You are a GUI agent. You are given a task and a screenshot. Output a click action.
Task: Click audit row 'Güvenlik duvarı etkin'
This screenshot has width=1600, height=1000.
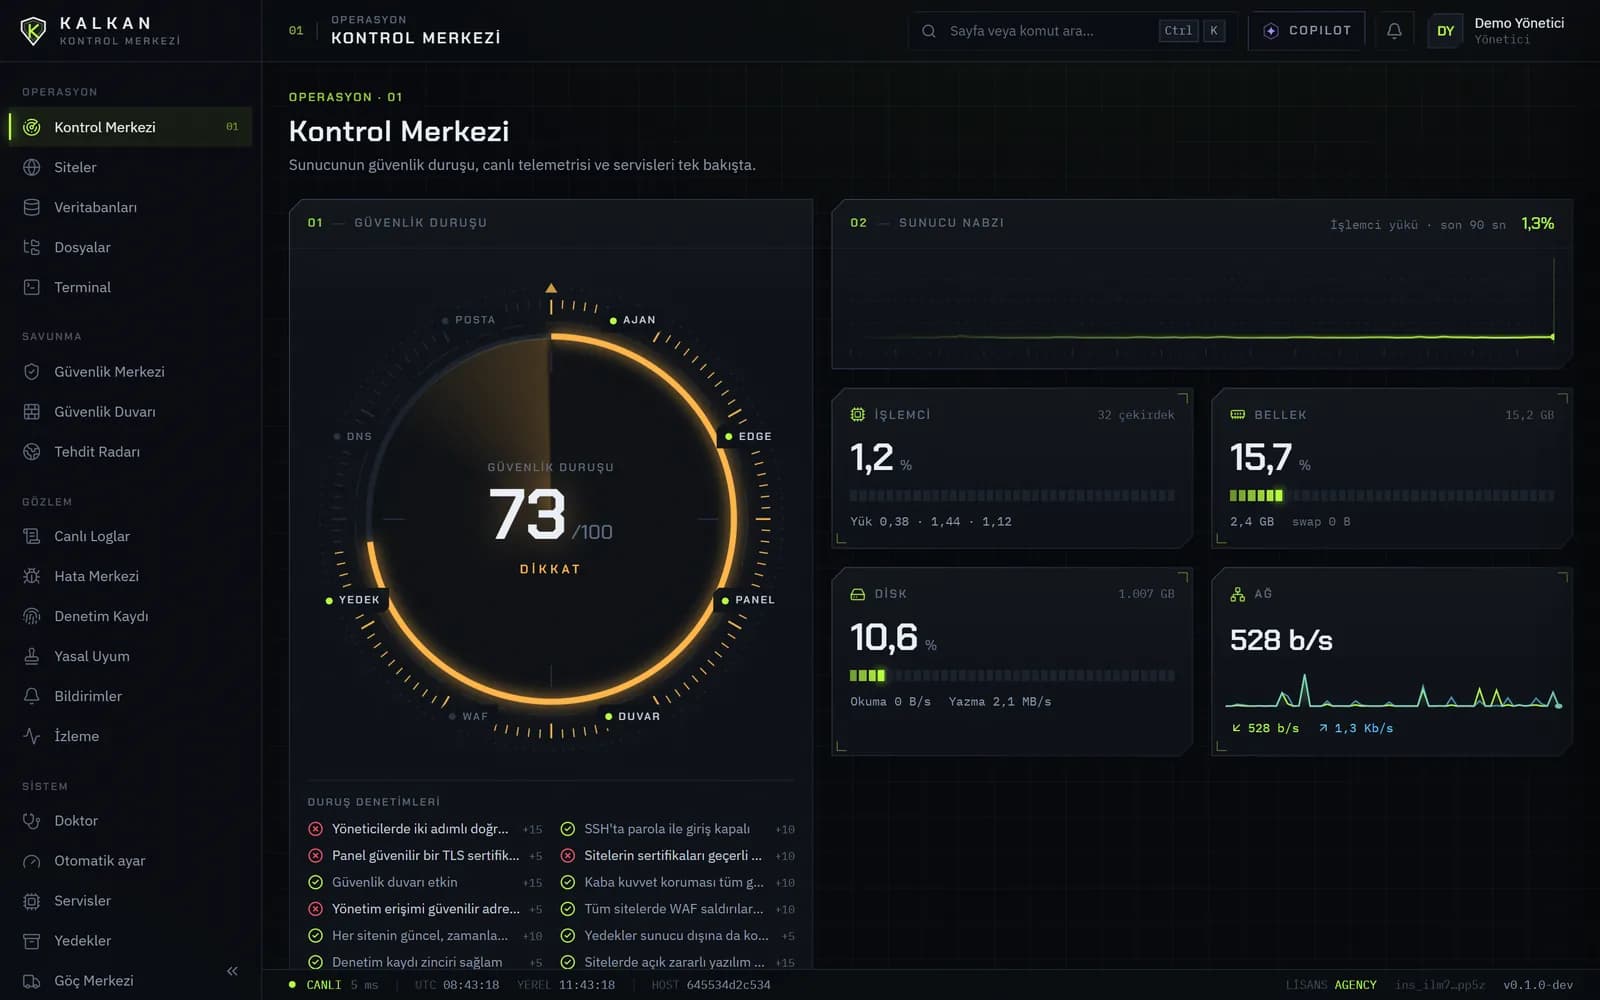pos(424,882)
